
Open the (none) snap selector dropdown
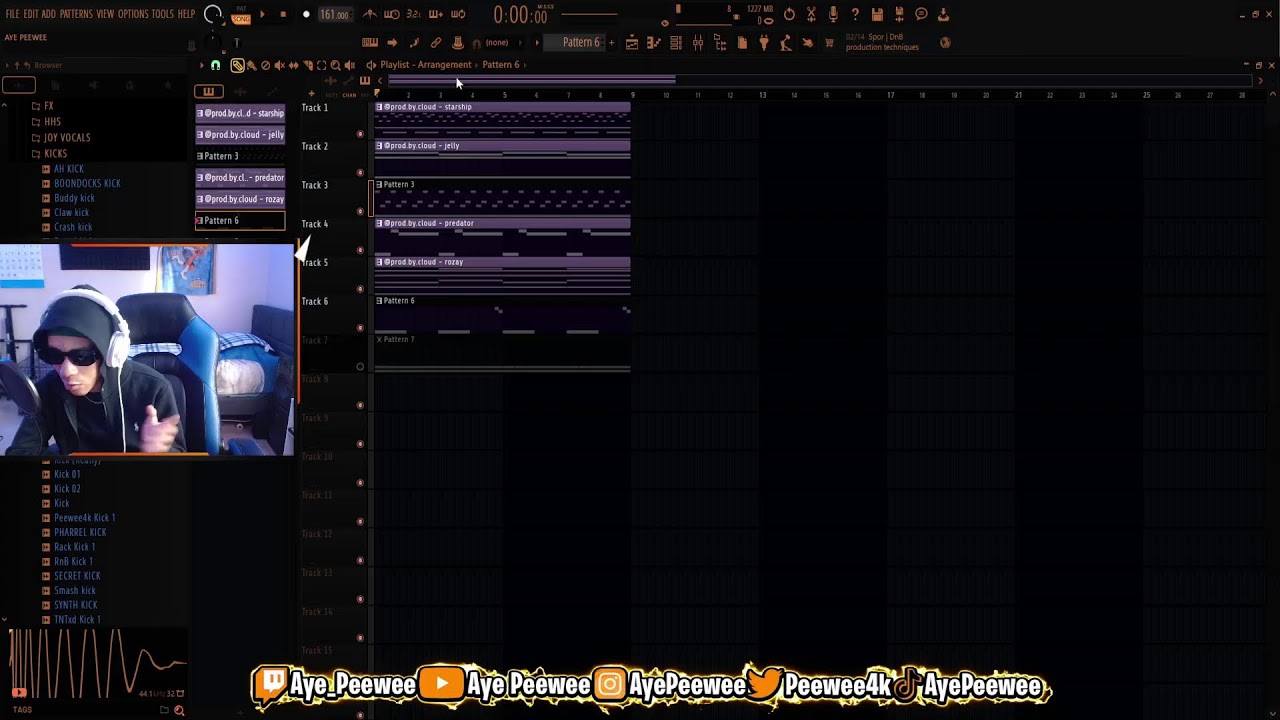[503, 43]
